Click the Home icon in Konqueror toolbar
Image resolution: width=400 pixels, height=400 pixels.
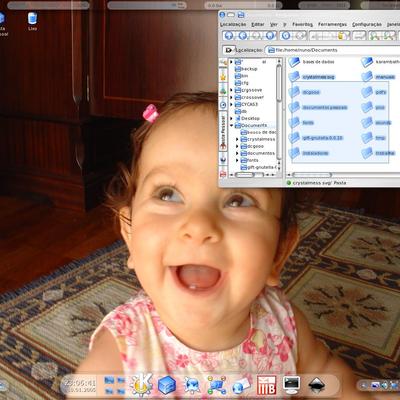(x=271, y=35)
